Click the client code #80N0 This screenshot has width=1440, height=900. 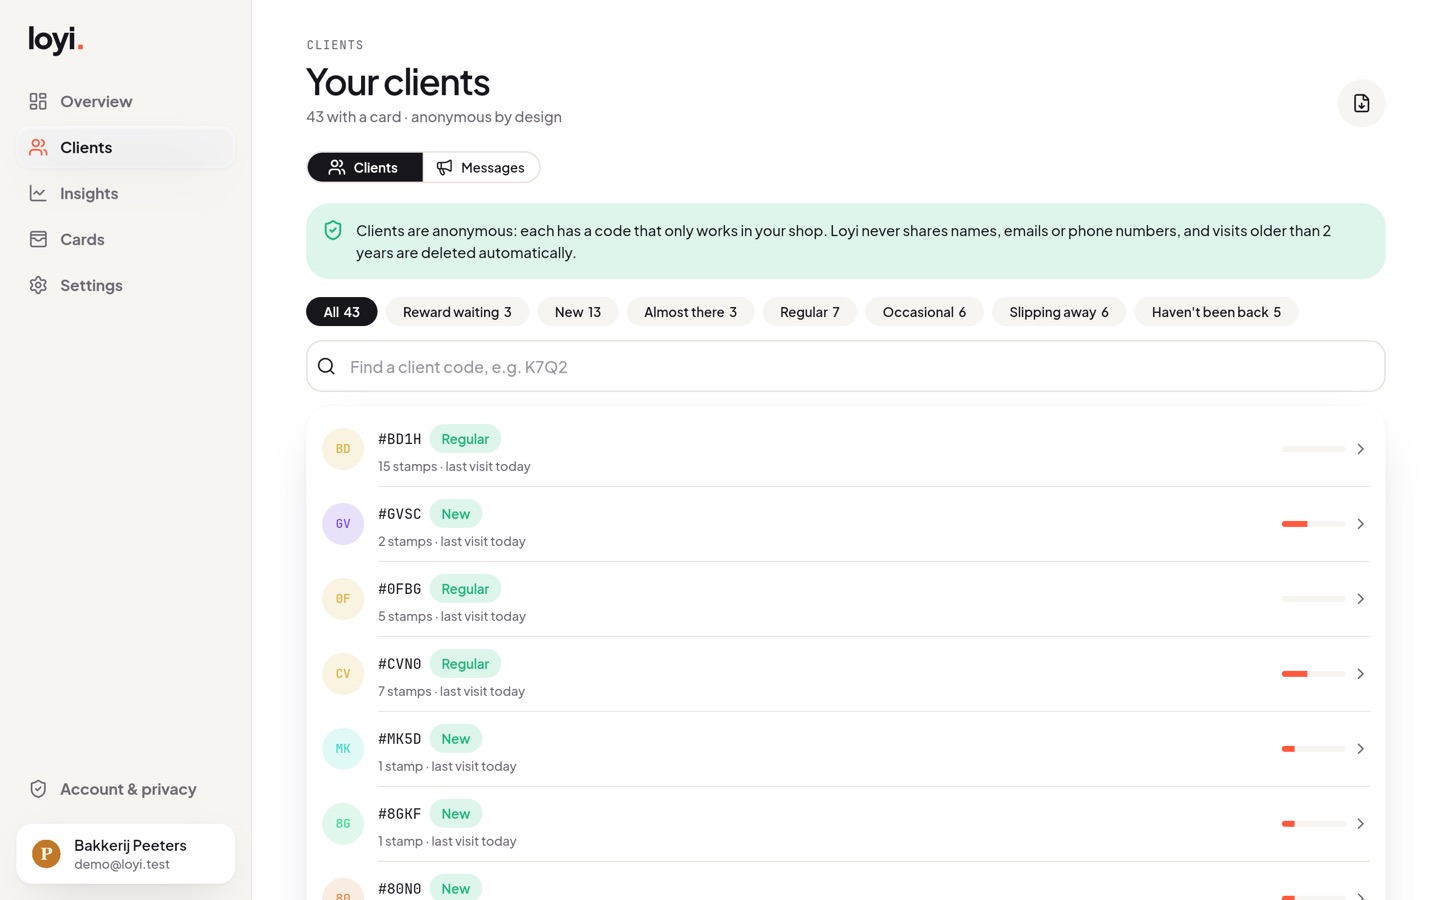coord(400,889)
